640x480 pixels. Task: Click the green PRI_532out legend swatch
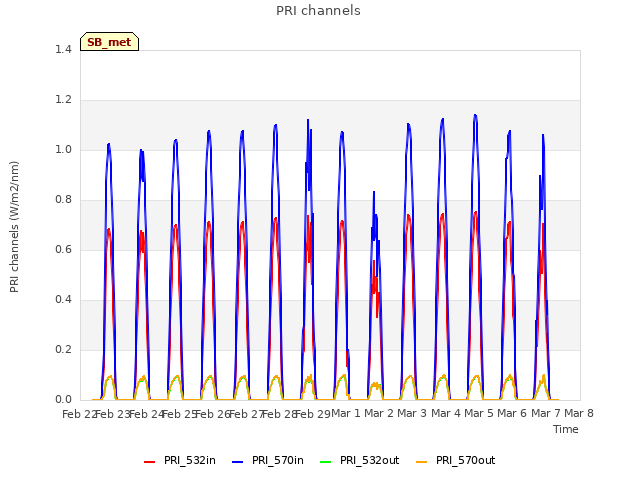pos(326,462)
